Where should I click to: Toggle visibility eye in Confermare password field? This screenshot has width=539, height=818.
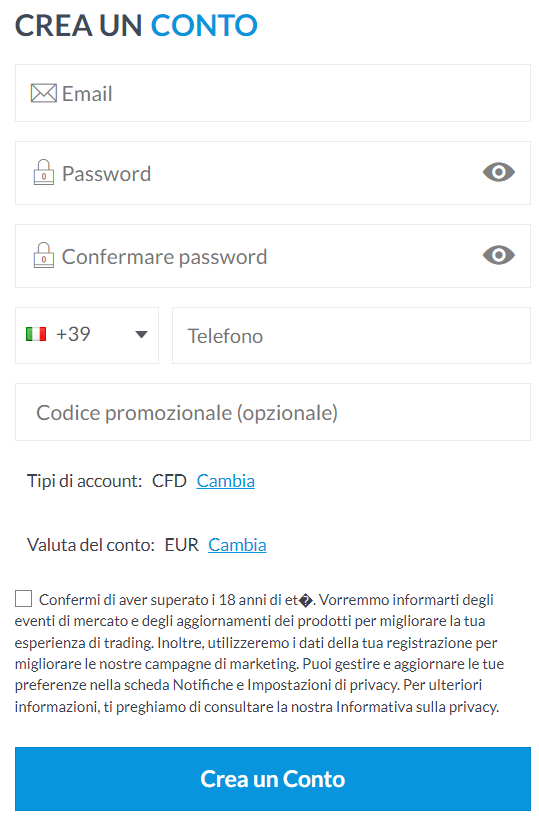(499, 255)
